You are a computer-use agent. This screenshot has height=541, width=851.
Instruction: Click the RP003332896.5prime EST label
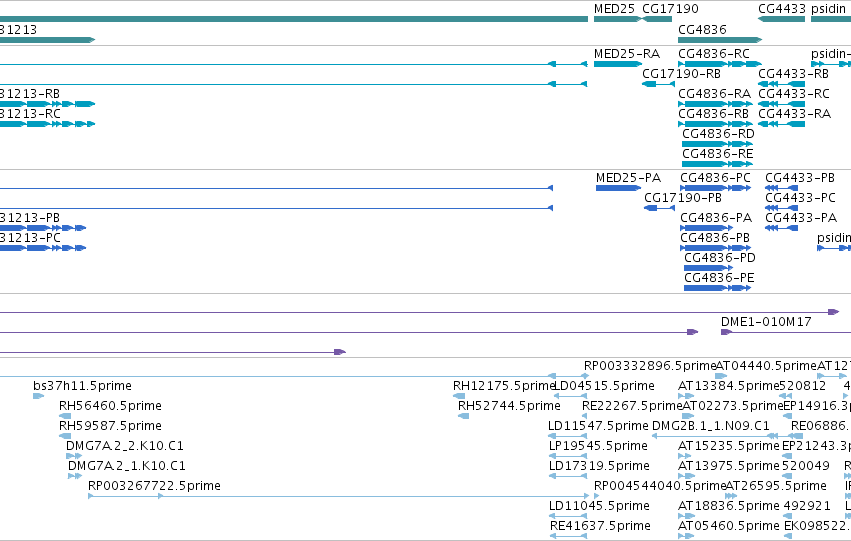650,366
